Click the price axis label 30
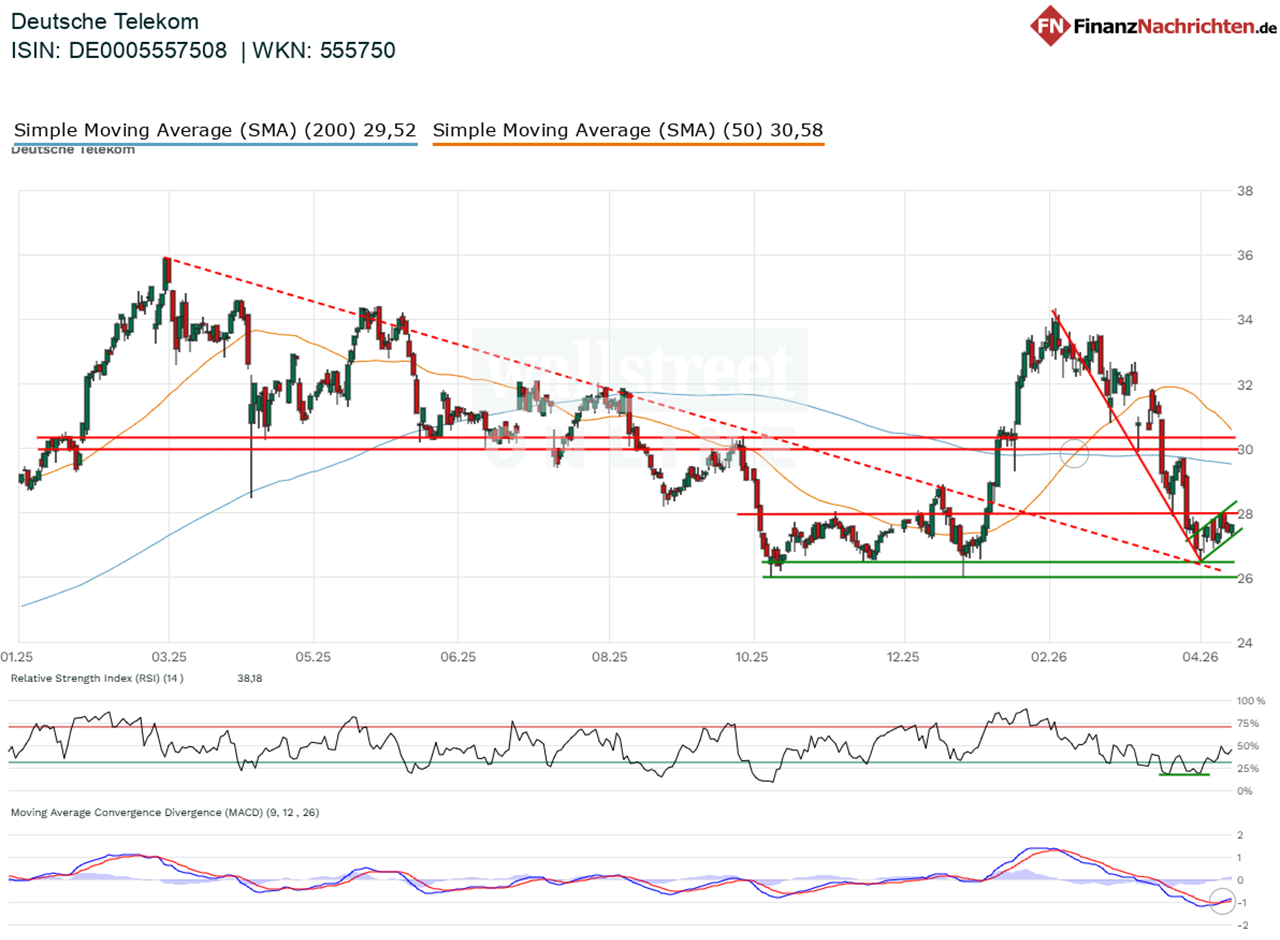1280x940 pixels. 1245,449
